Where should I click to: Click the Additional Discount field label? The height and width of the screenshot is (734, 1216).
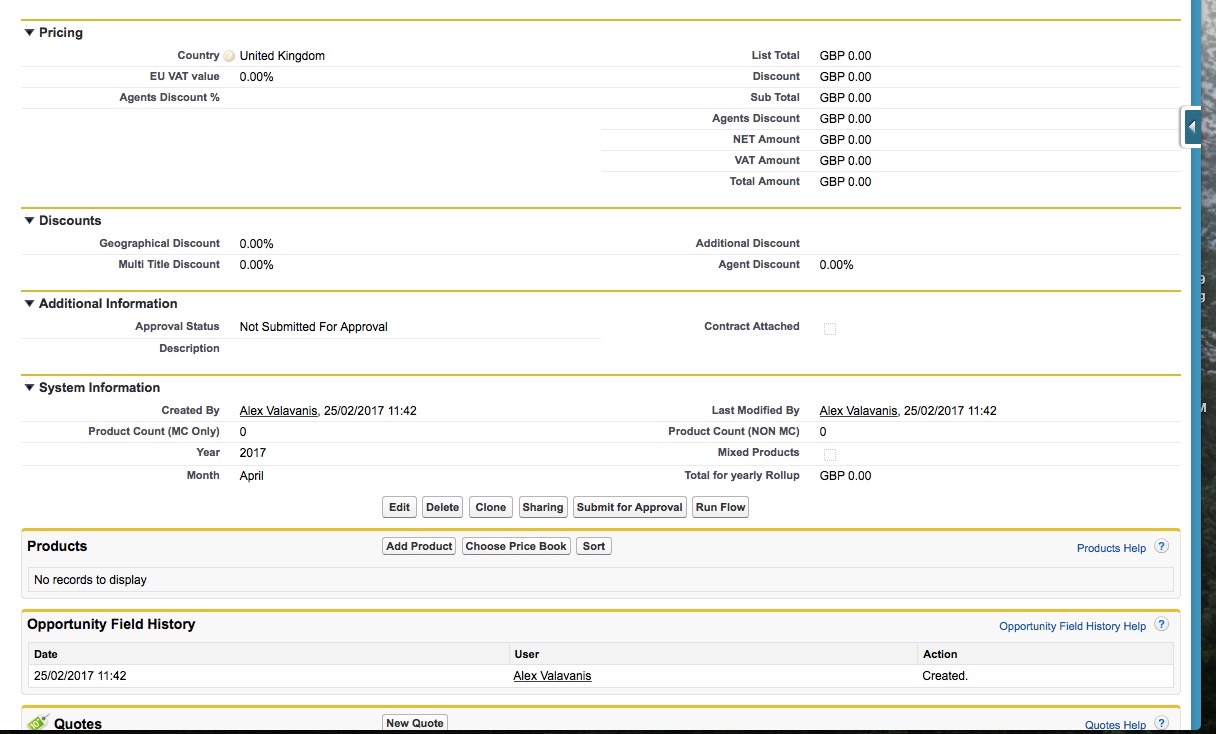[748, 244]
